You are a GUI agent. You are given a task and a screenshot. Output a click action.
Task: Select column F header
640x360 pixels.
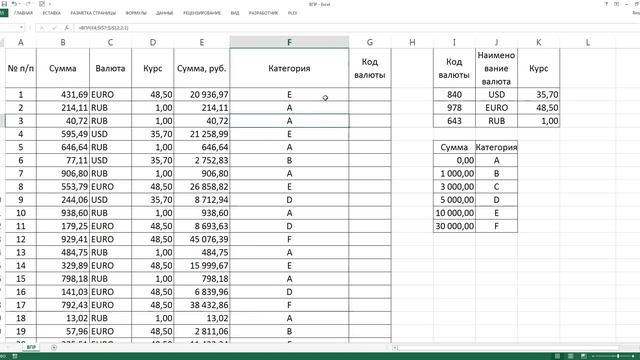[x=289, y=42]
